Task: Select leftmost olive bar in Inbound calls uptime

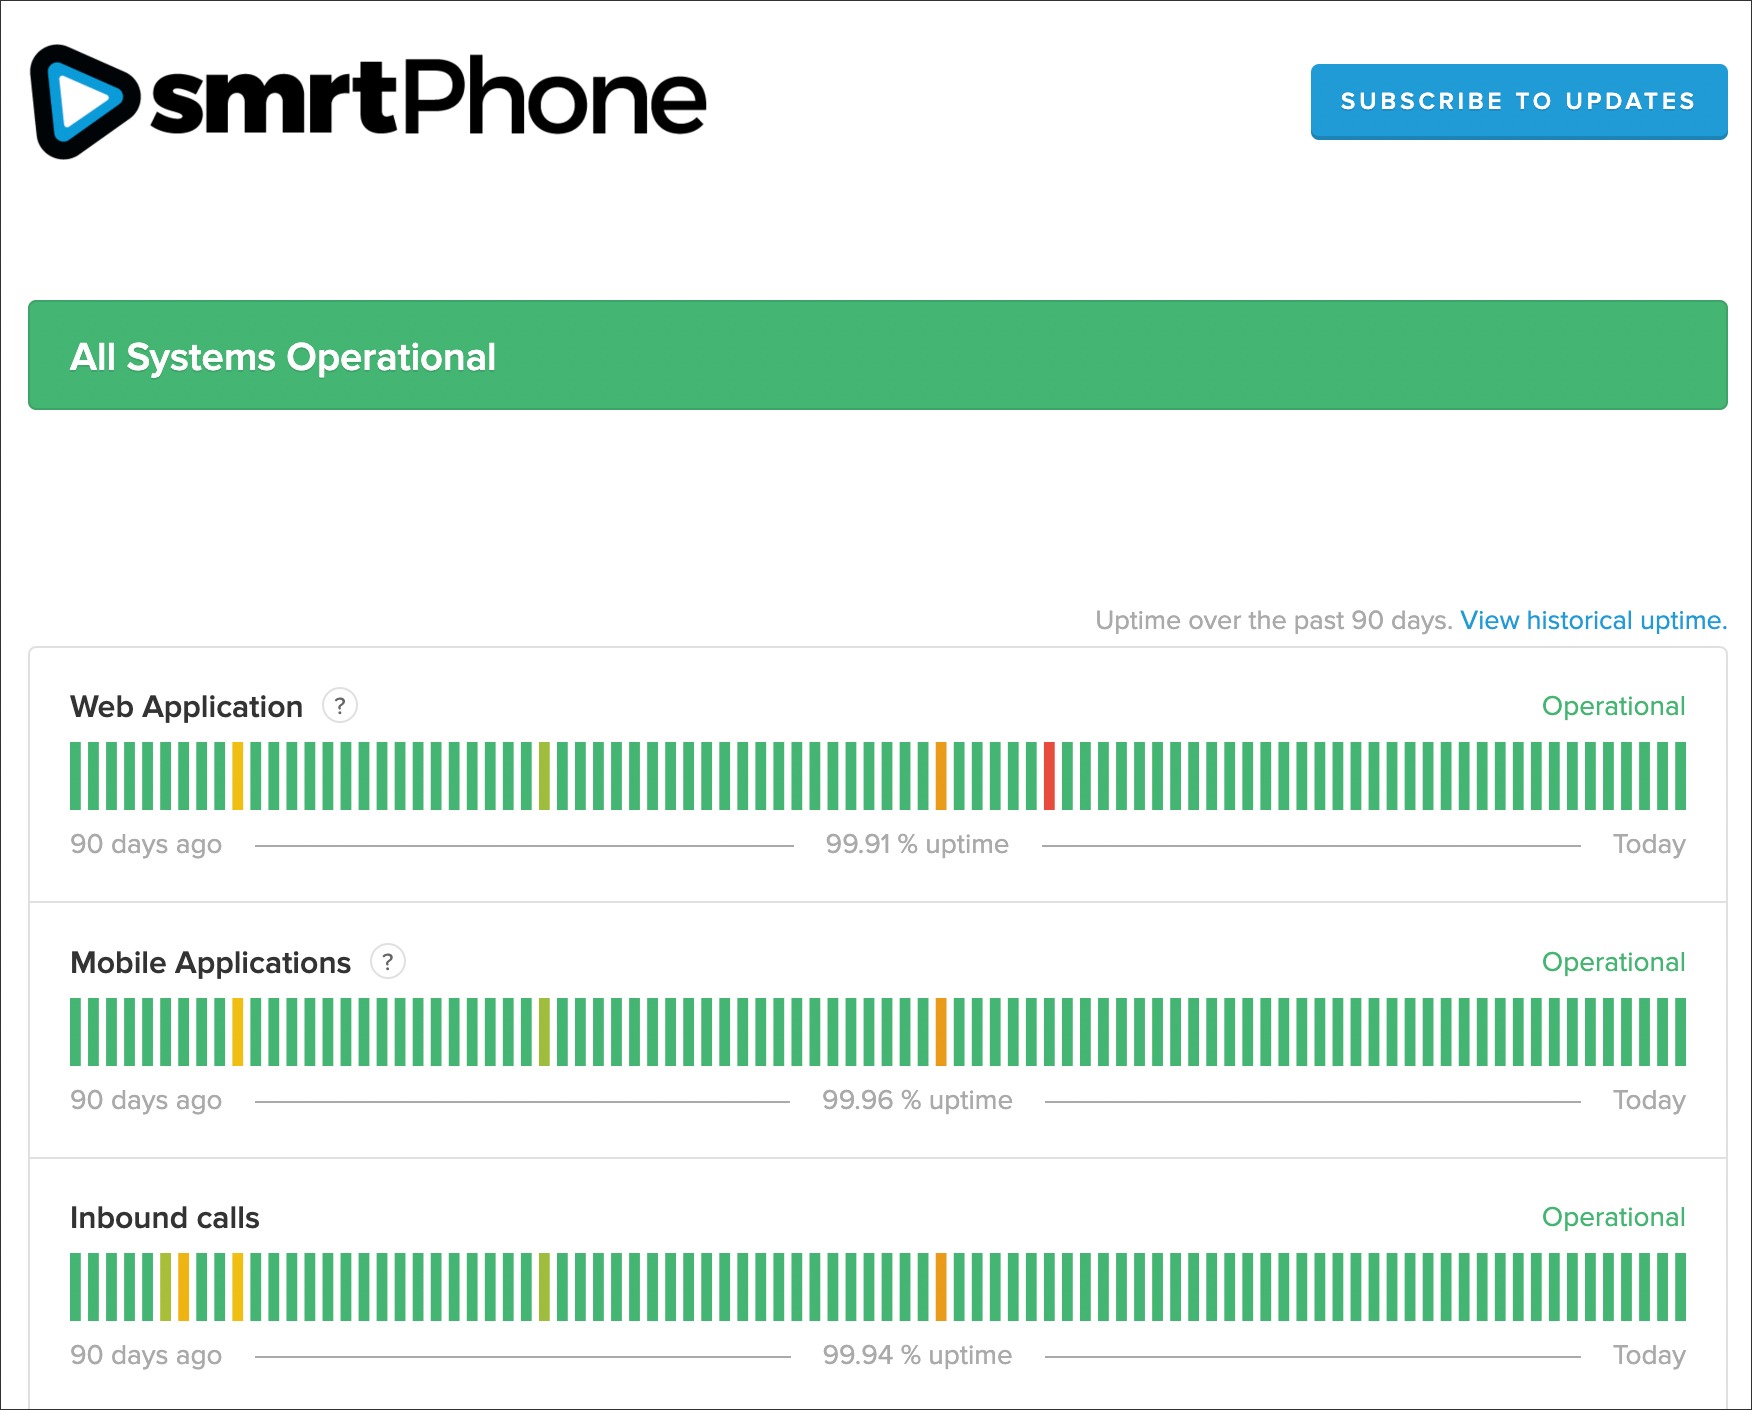Action: coord(166,1287)
